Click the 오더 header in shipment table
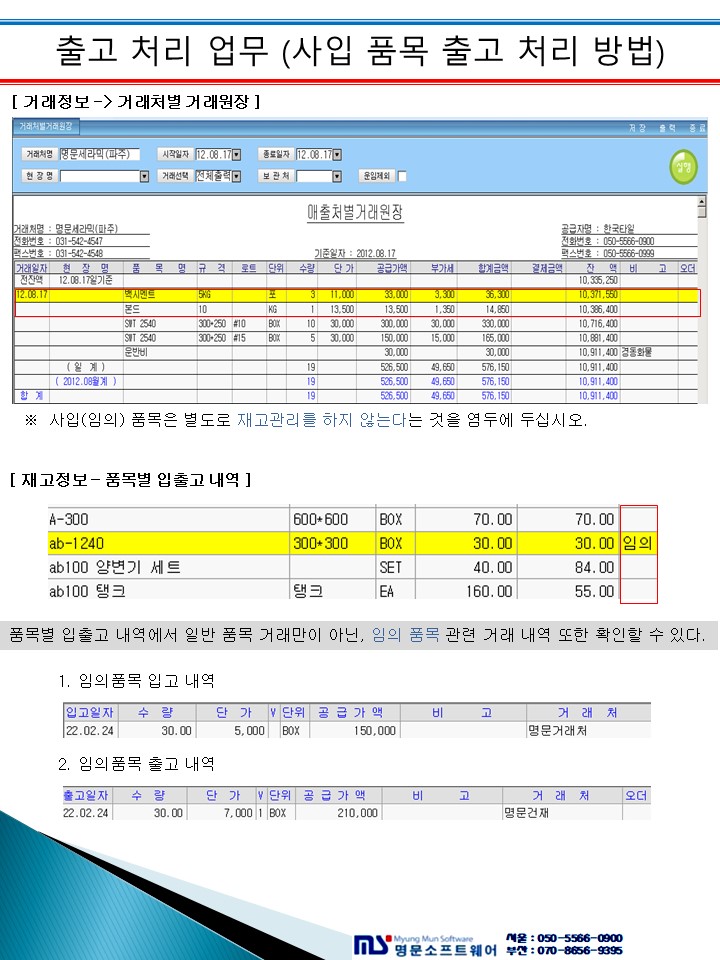Image resolution: width=720 pixels, height=960 pixels. 636,795
